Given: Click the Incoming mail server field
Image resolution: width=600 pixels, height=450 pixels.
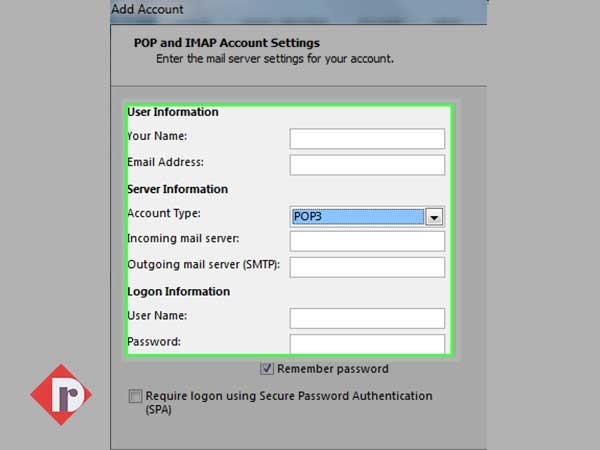Looking at the screenshot, I should tap(367, 241).
